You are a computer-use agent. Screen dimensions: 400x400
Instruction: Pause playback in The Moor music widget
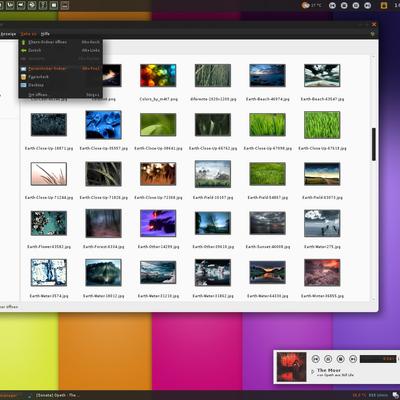tap(328, 359)
